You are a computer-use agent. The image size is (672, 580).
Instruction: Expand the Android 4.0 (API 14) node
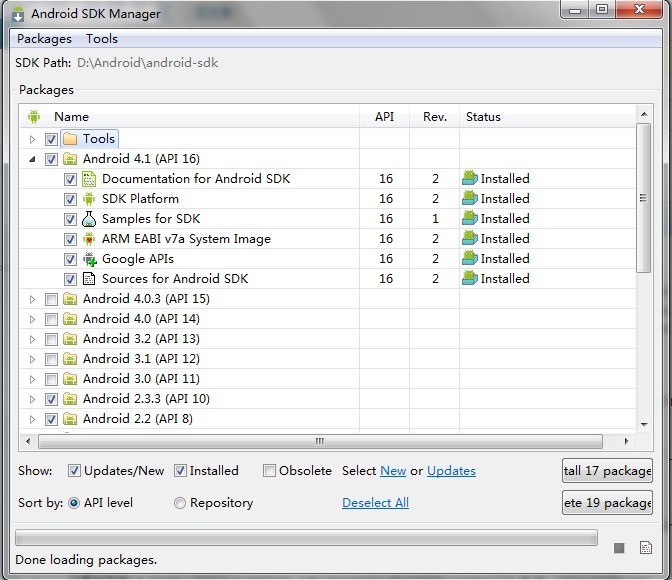(x=33, y=319)
